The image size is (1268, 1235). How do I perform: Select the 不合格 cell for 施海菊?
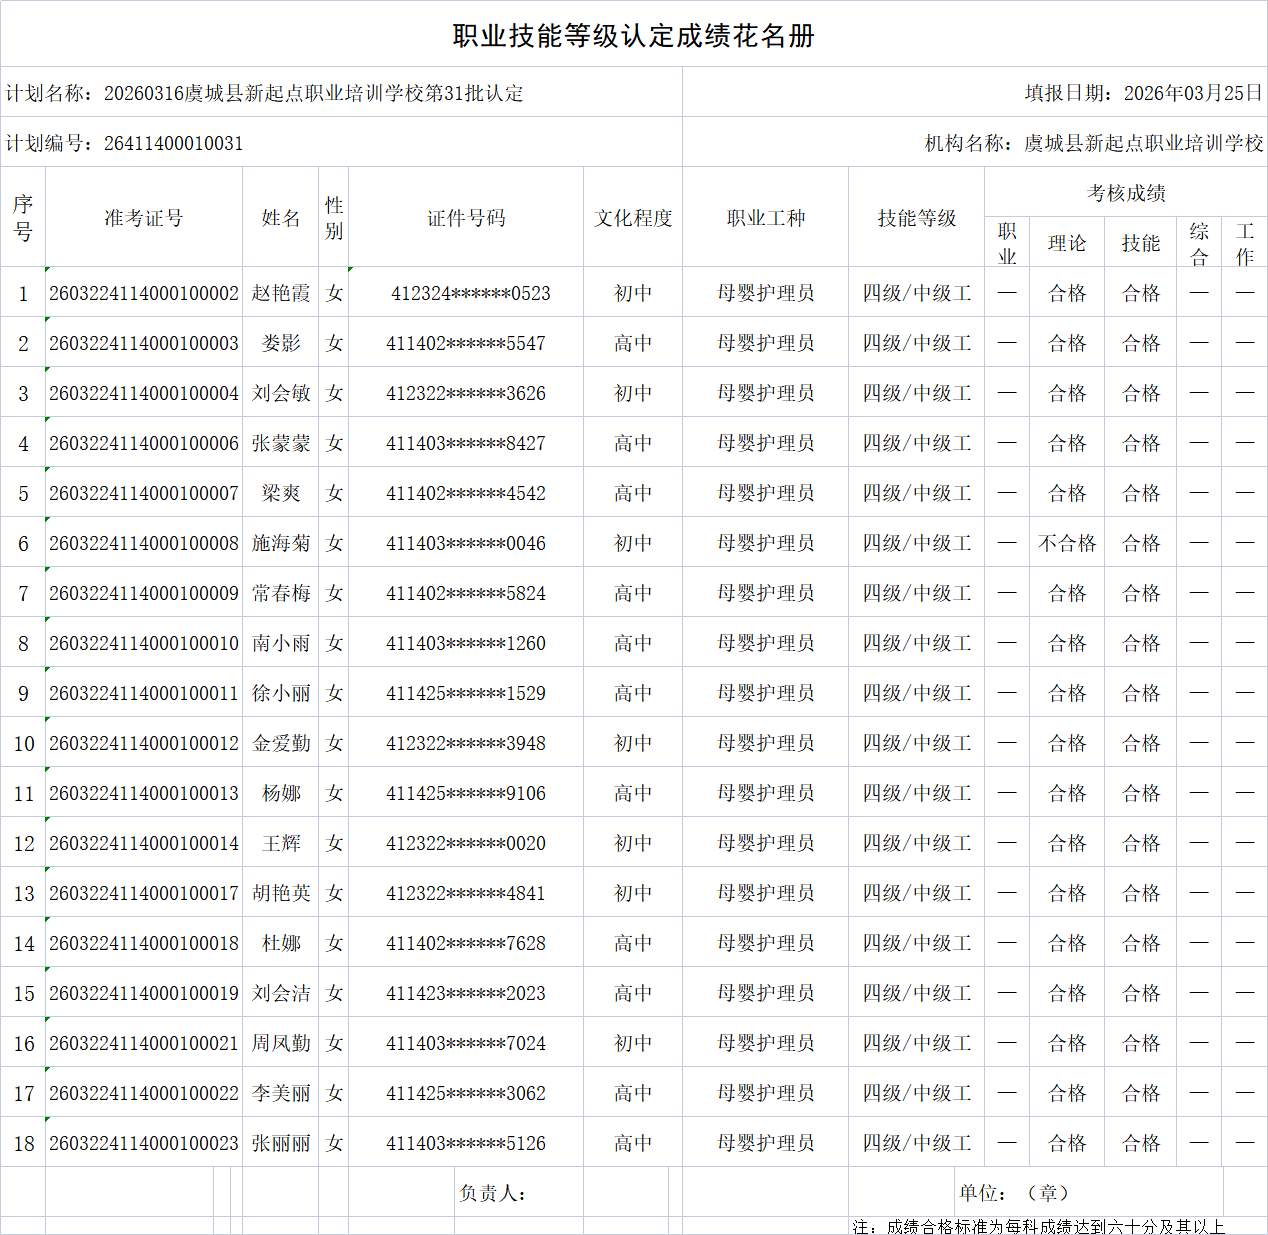pos(1066,542)
